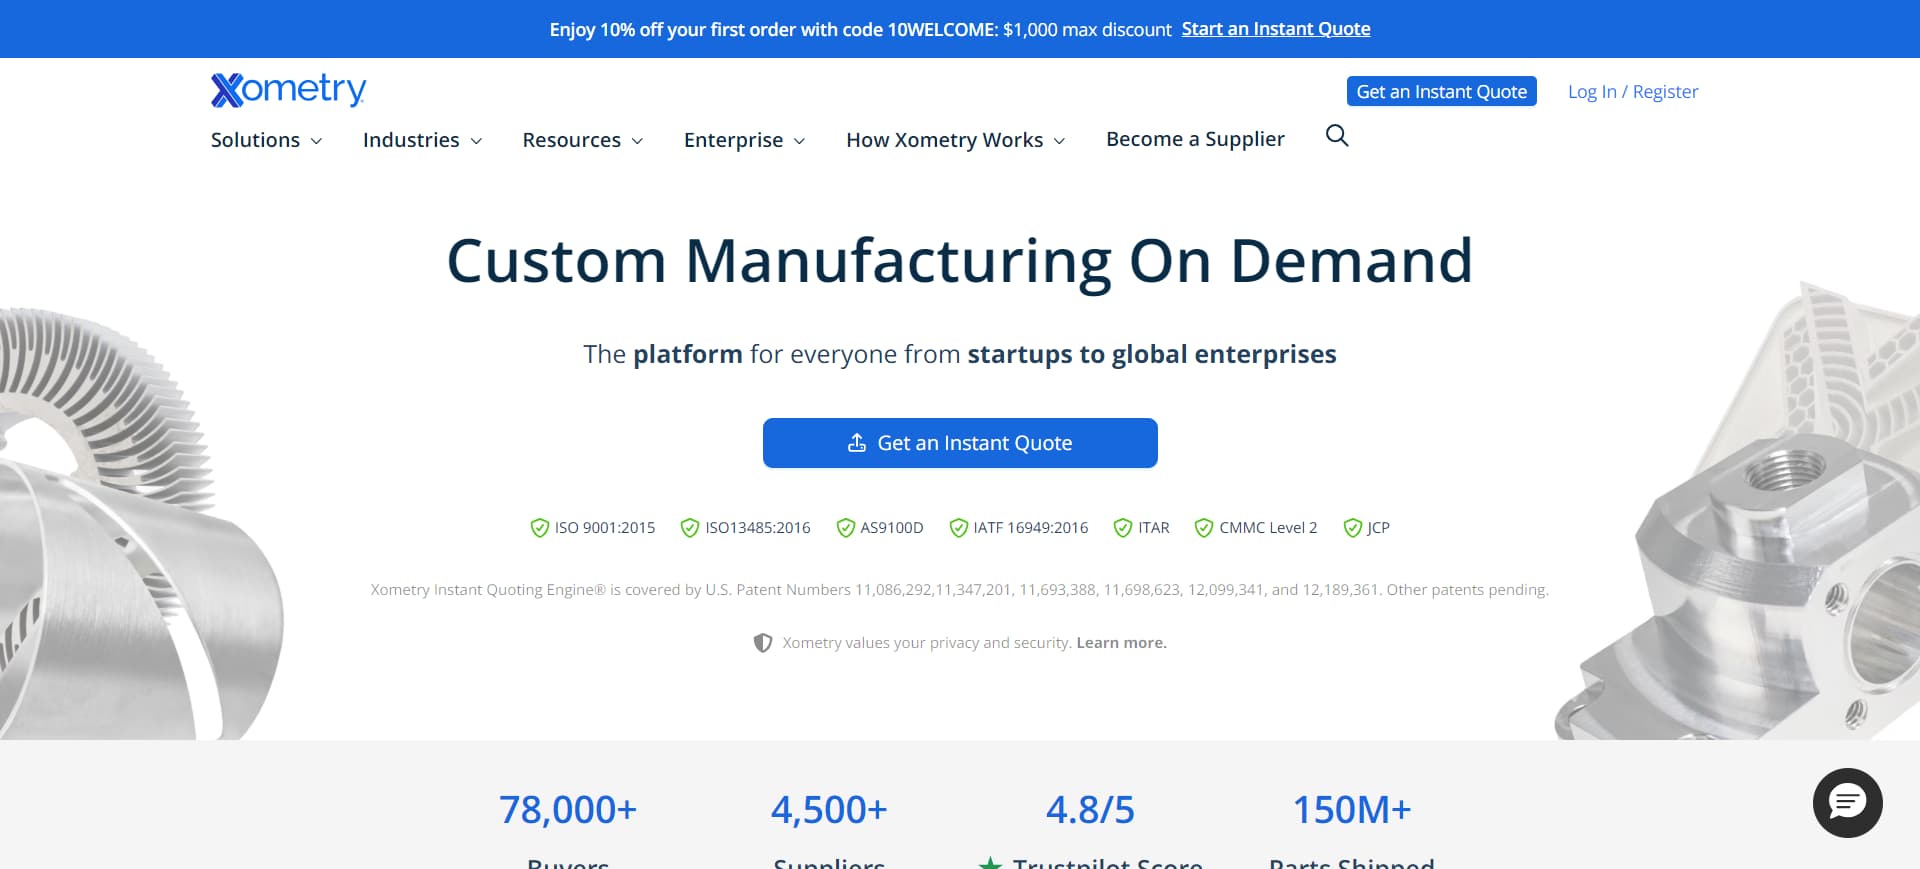Open the Industries menu
The width and height of the screenshot is (1920, 869).
click(x=422, y=140)
